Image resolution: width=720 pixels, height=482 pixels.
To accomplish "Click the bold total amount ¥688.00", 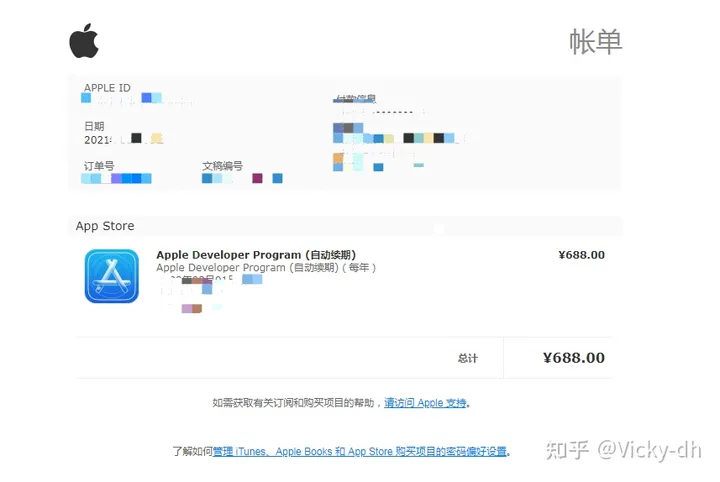I will pos(573,358).
